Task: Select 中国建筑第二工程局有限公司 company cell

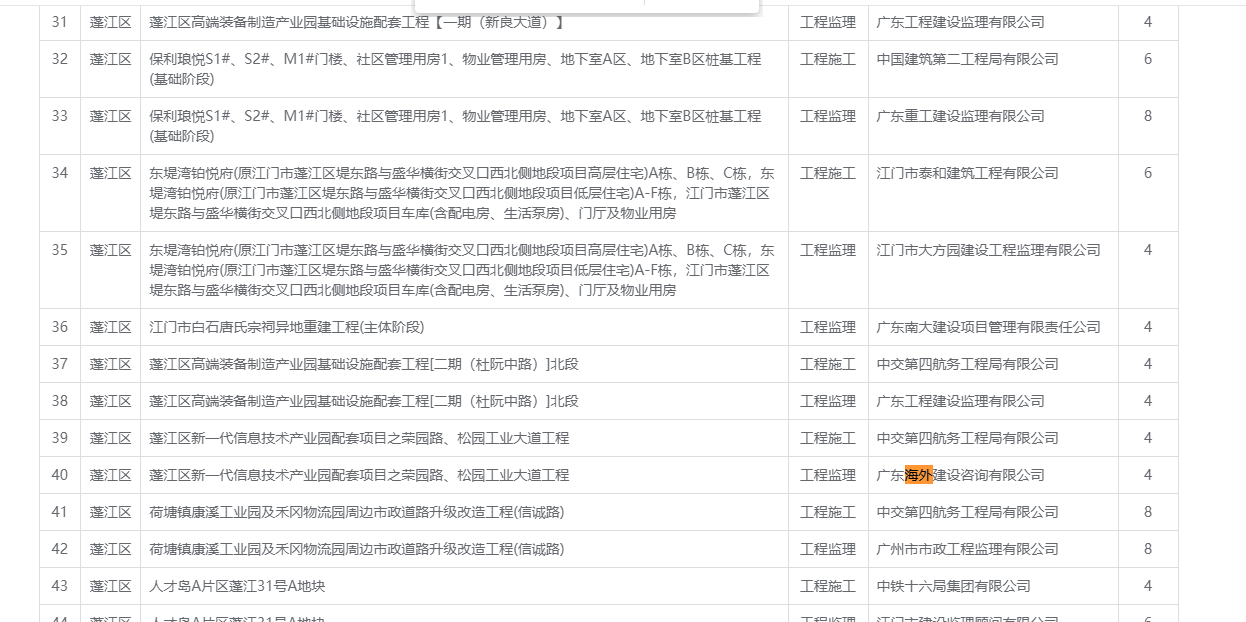Action: click(x=967, y=59)
